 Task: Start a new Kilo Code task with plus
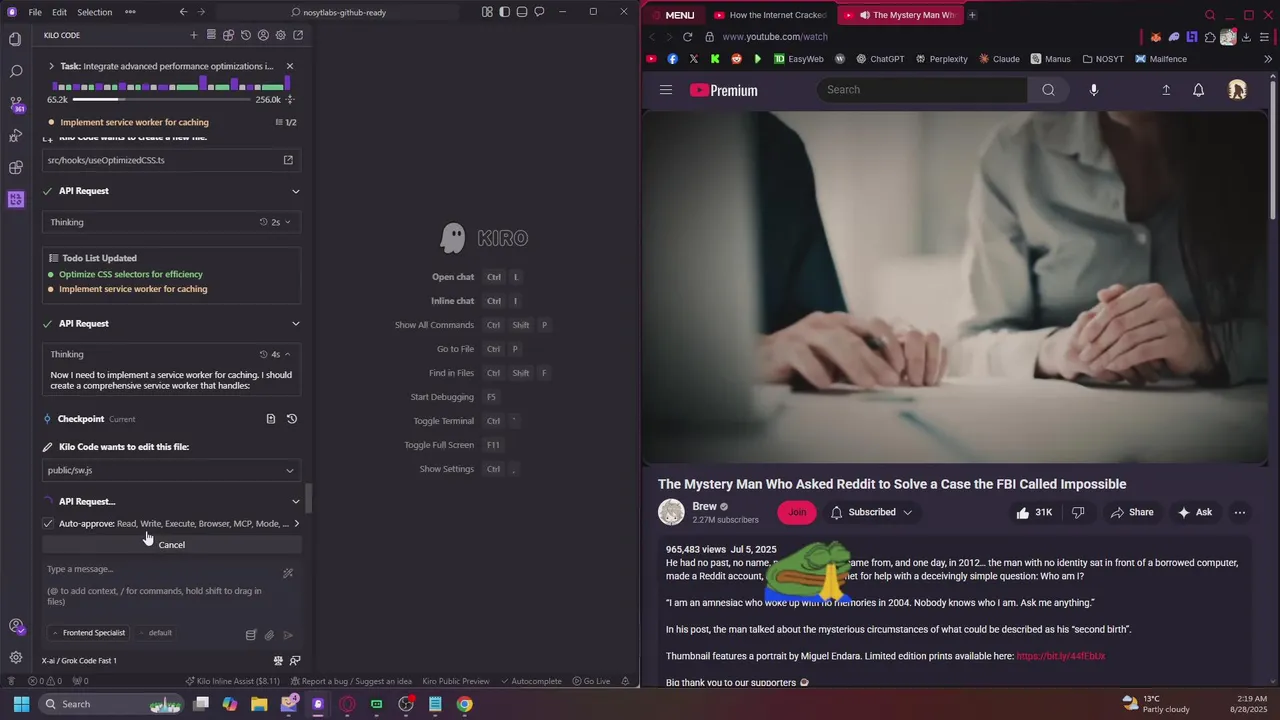pyautogui.click(x=194, y=35)
